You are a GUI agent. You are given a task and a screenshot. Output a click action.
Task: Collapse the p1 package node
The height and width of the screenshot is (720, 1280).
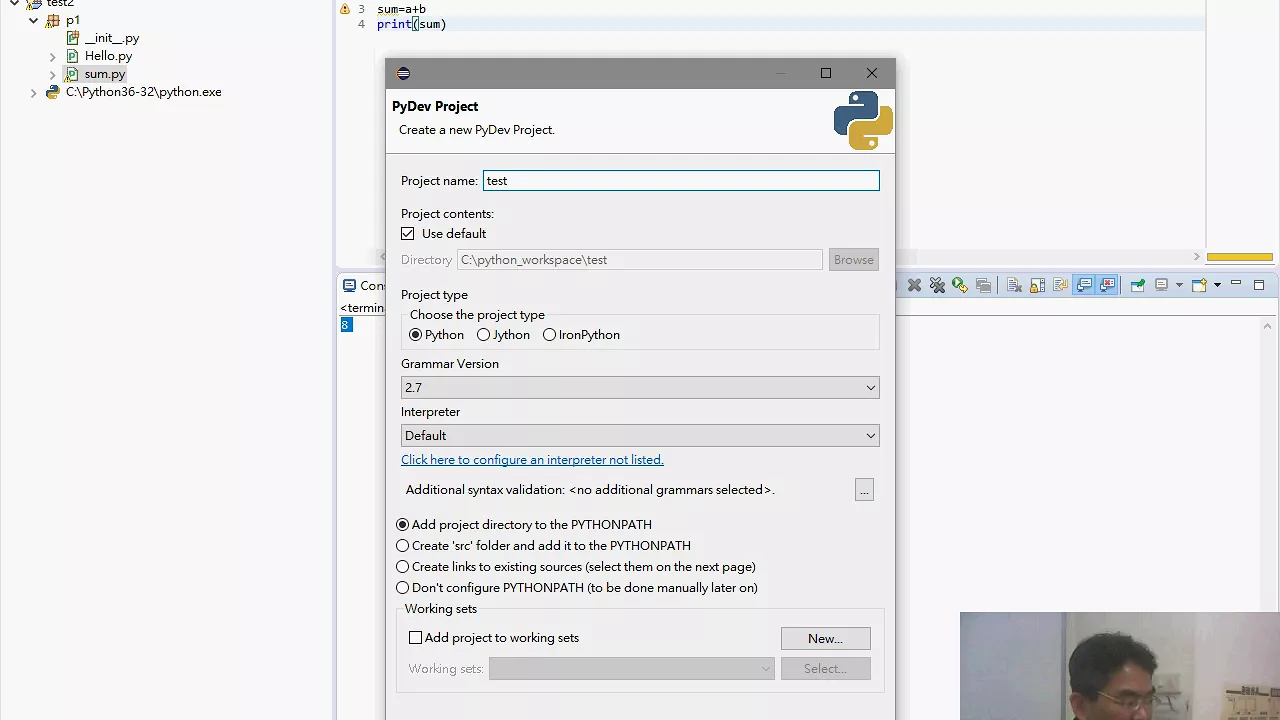[33, 20]
